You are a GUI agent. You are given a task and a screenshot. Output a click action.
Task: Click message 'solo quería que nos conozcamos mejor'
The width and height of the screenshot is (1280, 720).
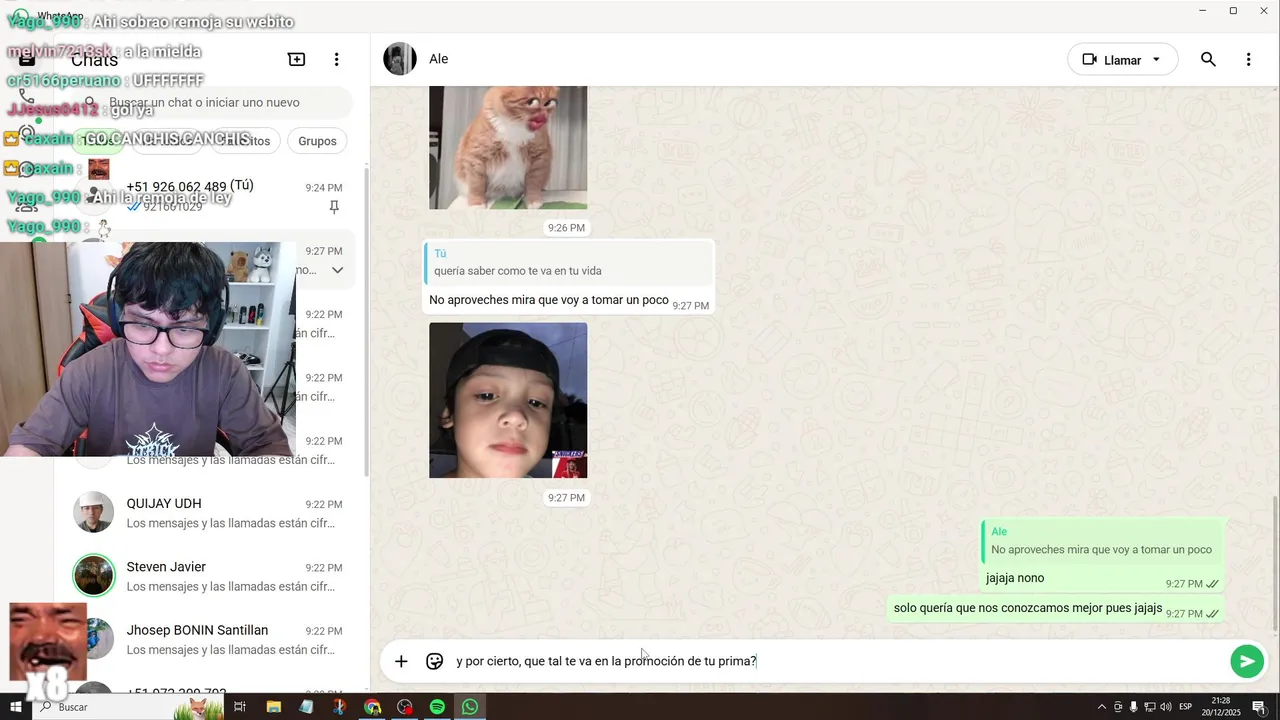point(1028,608)
